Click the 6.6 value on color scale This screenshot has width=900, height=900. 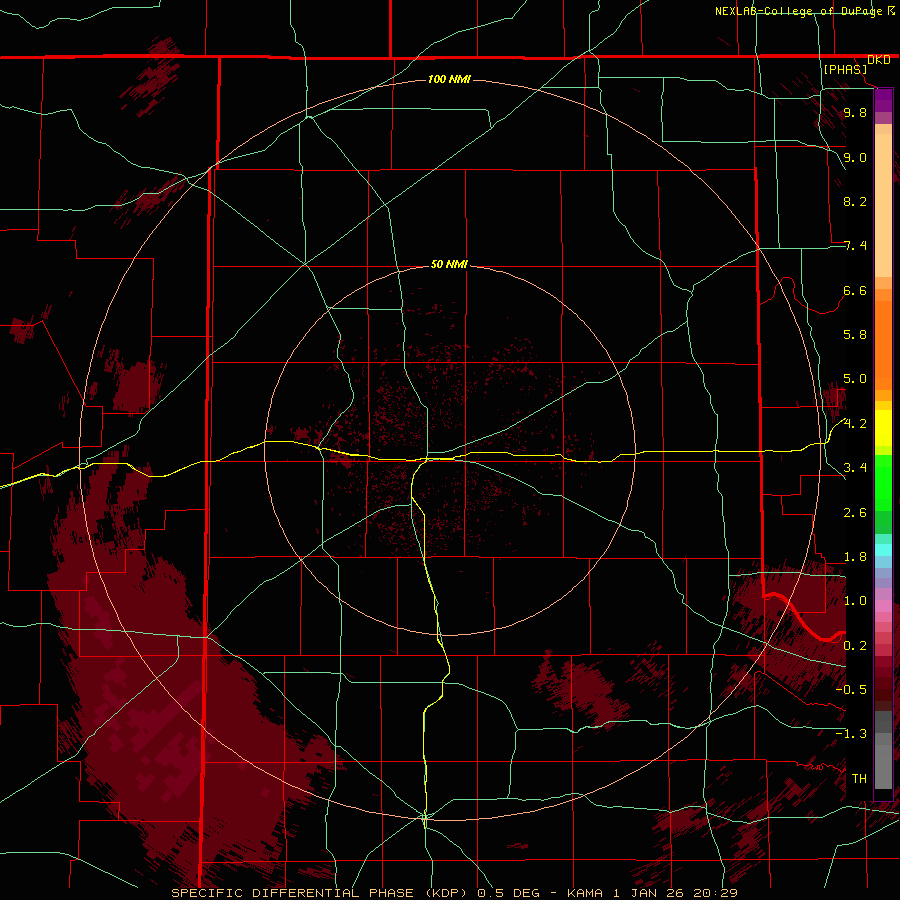[855, 290]
